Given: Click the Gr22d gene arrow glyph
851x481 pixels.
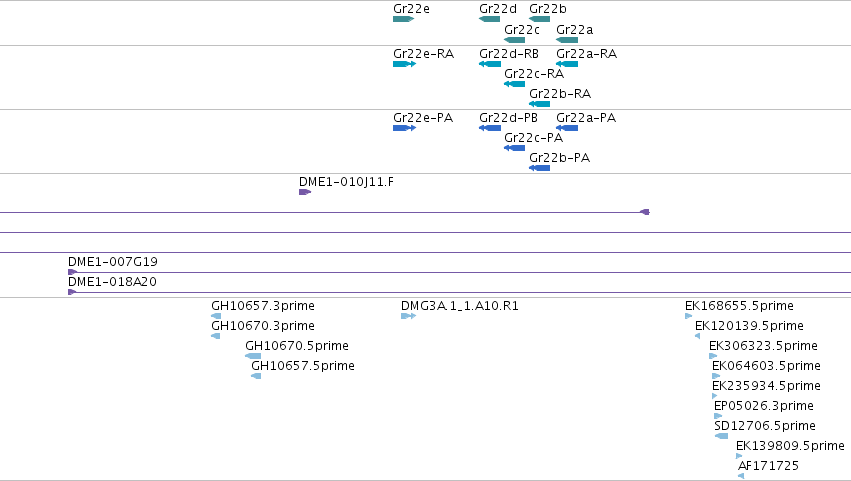Looking at the screenshot, I should (490, 19).
